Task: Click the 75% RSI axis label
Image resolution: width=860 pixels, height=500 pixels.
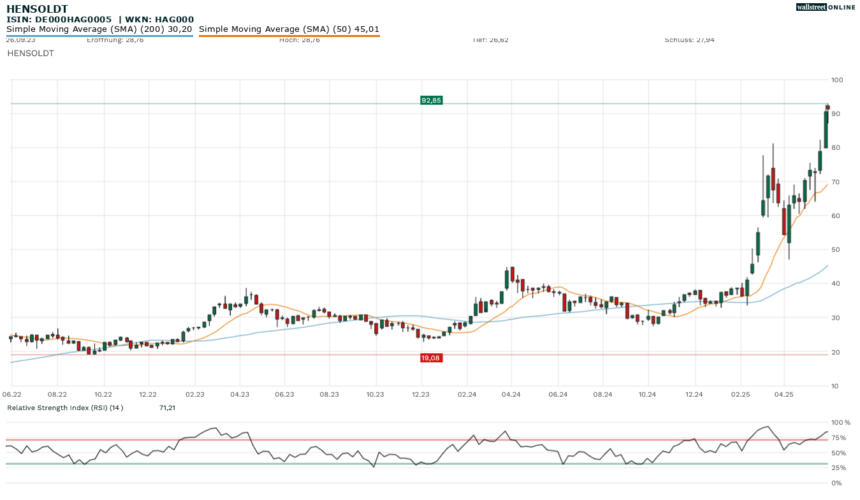Action: coord(838,437)
